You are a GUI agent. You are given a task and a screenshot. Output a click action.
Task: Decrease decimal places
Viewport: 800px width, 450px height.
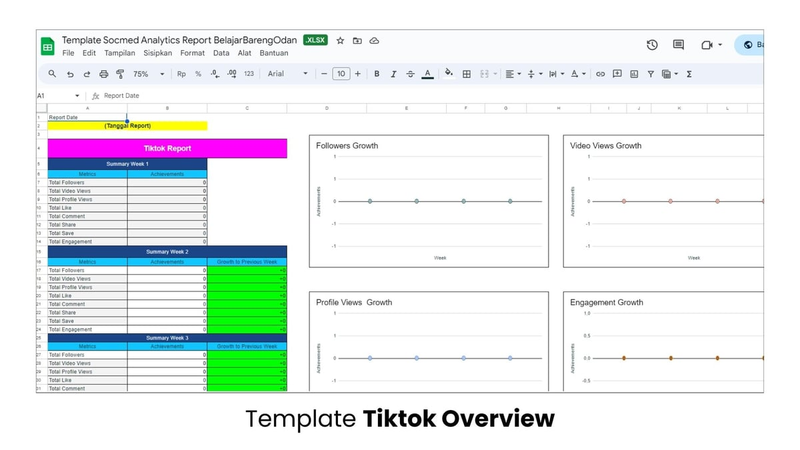click(x=215, y=74)
